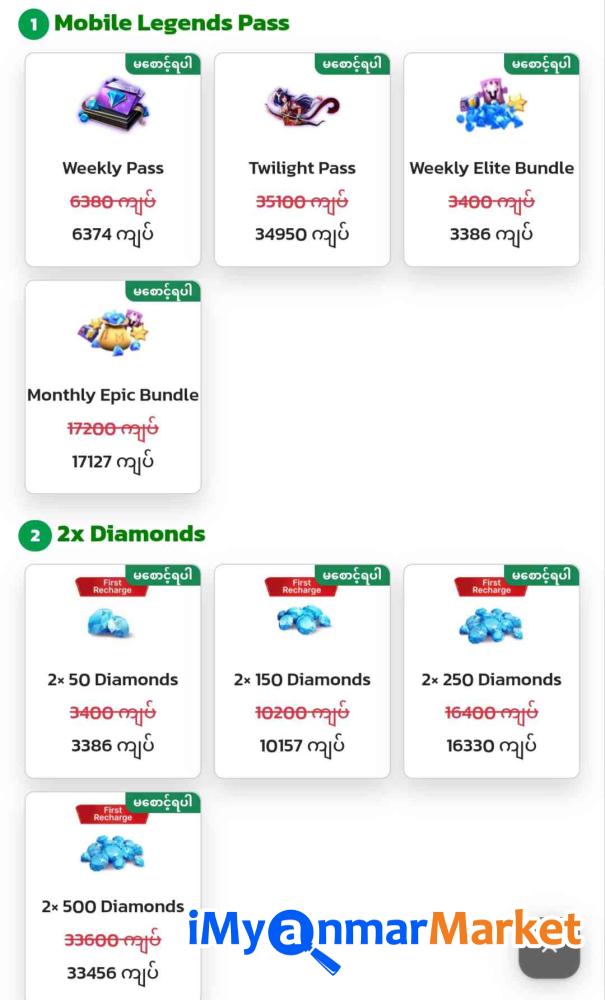Click the 2x Diamonds section heading
The height and width of the screenshot is (1000, 605).
[130, 534]
